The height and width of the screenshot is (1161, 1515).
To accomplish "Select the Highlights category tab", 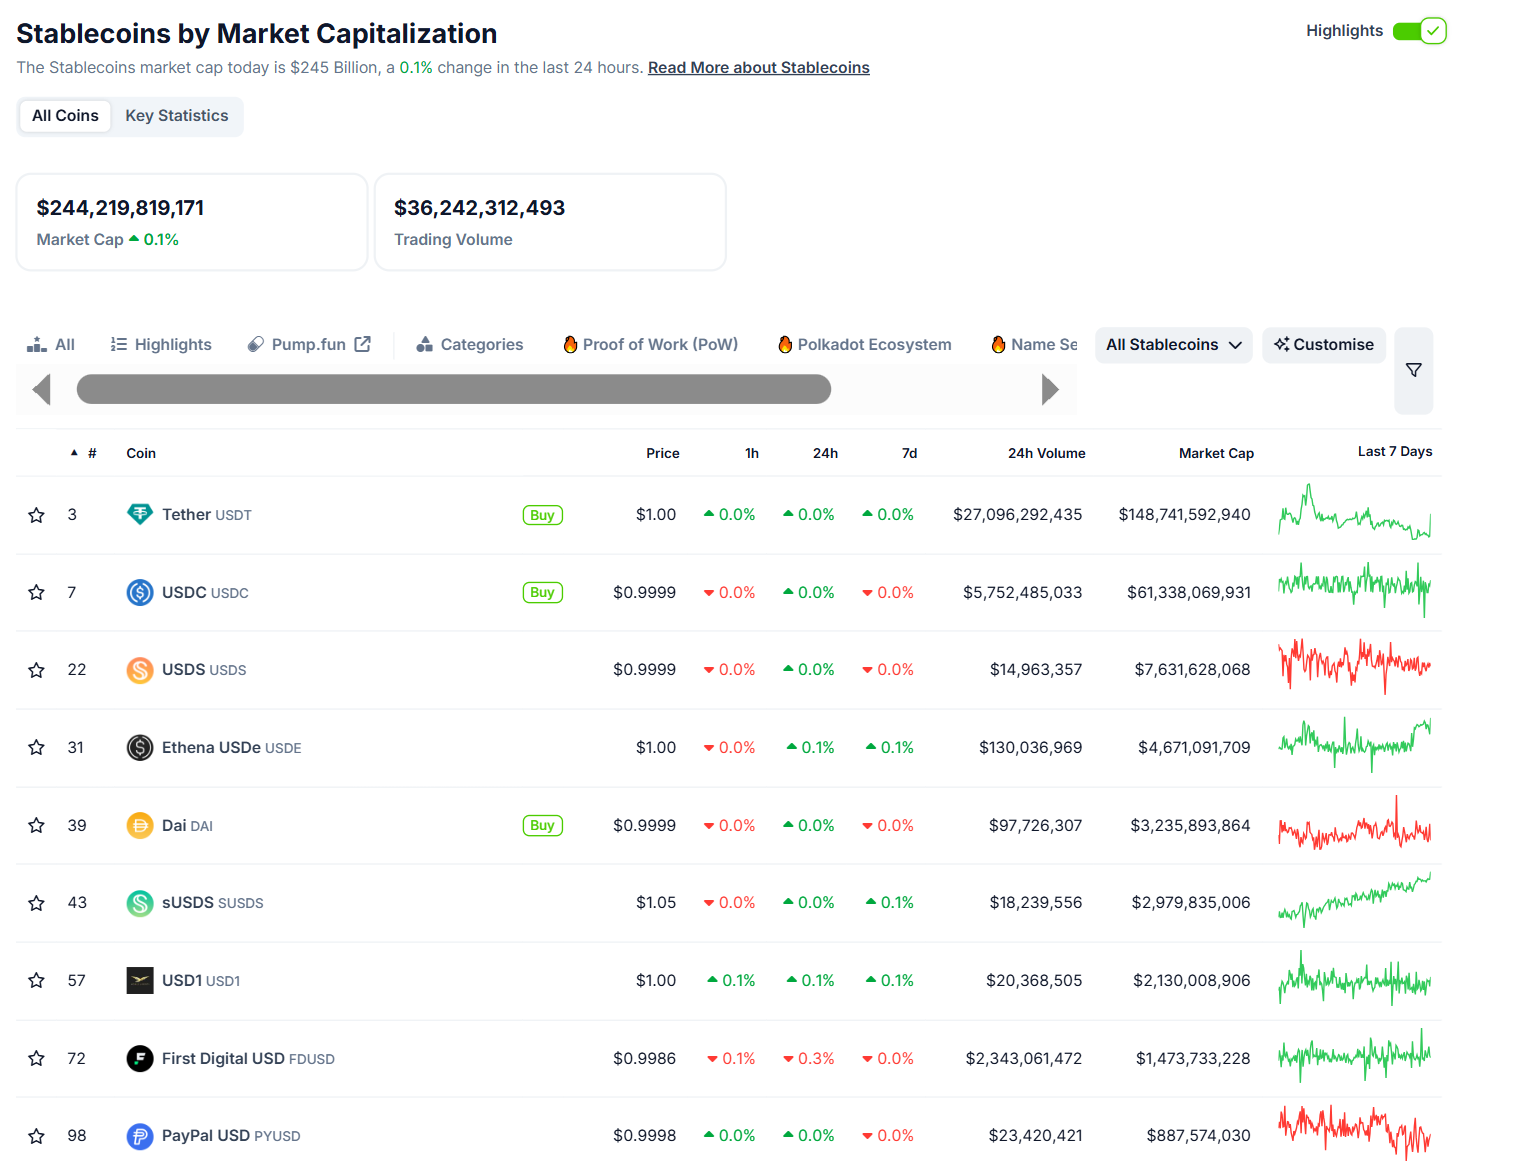I will (x=161, y=344).
